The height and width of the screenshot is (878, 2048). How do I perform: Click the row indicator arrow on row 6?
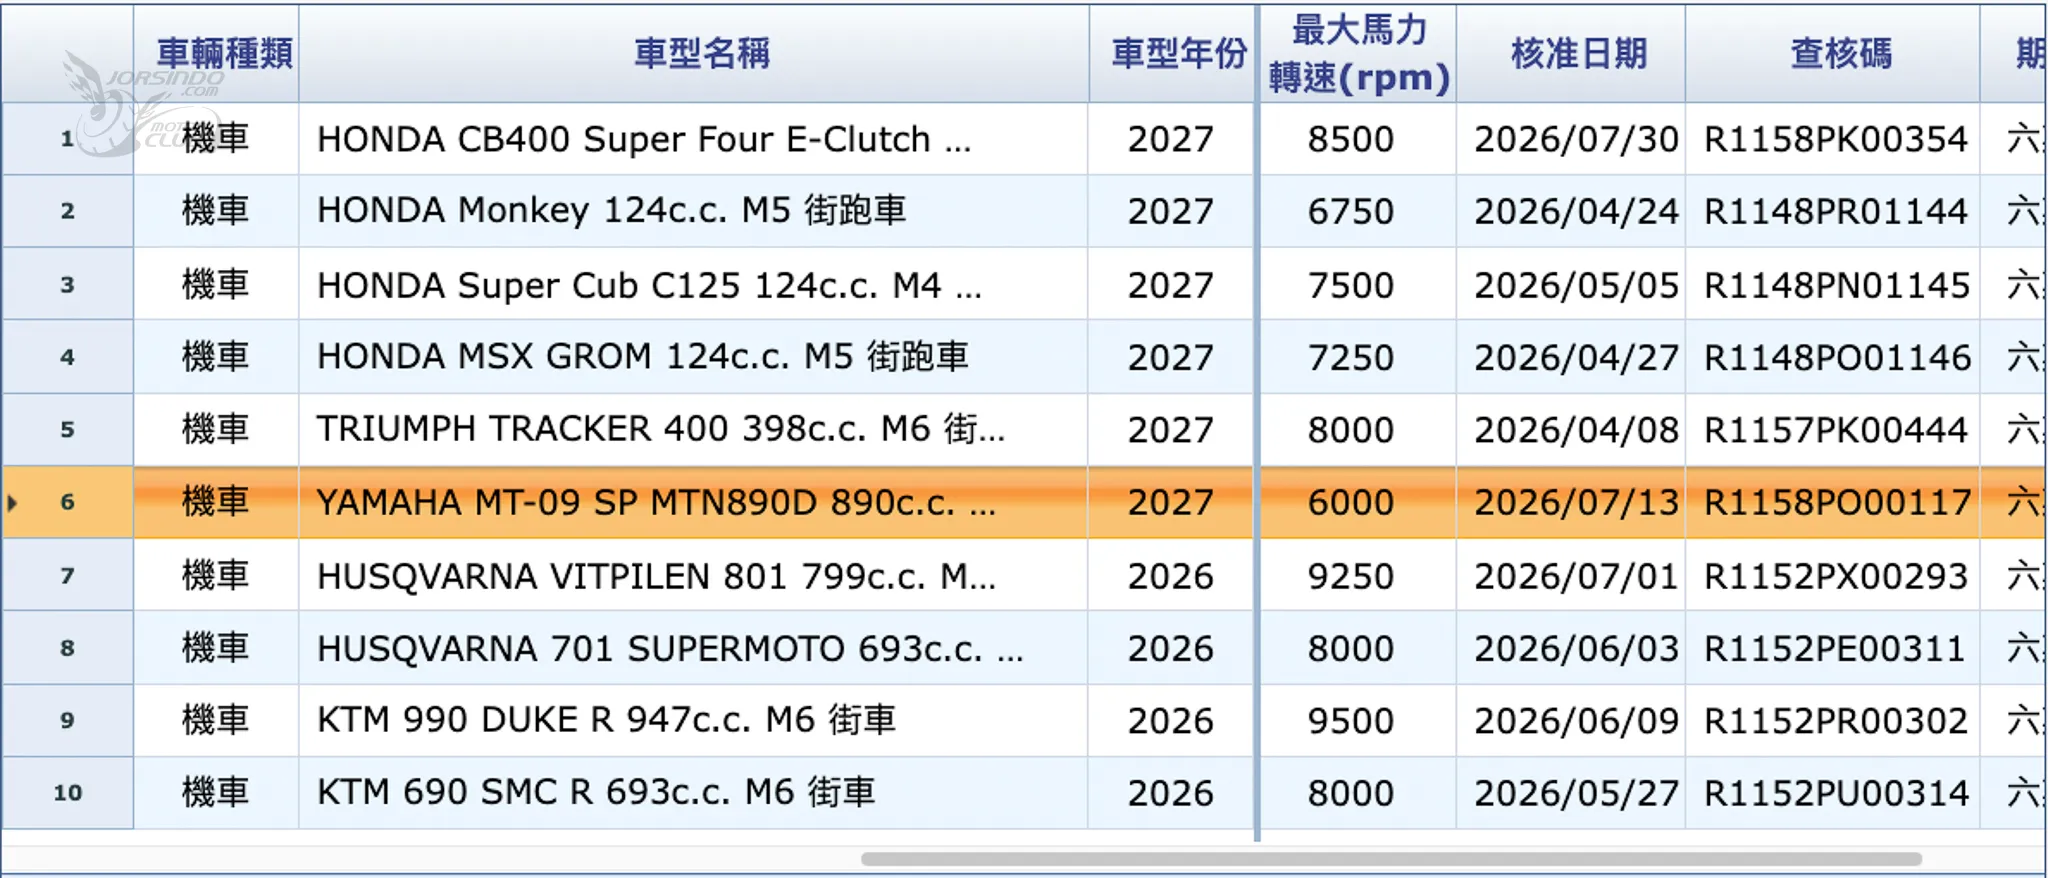[x=12, y=502]
